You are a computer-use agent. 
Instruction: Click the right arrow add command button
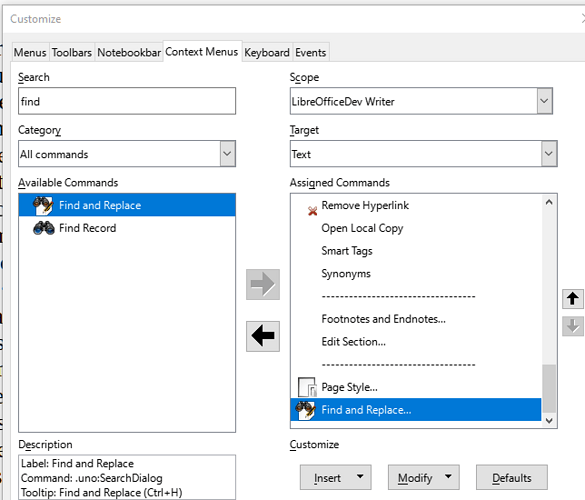(263, 284)
